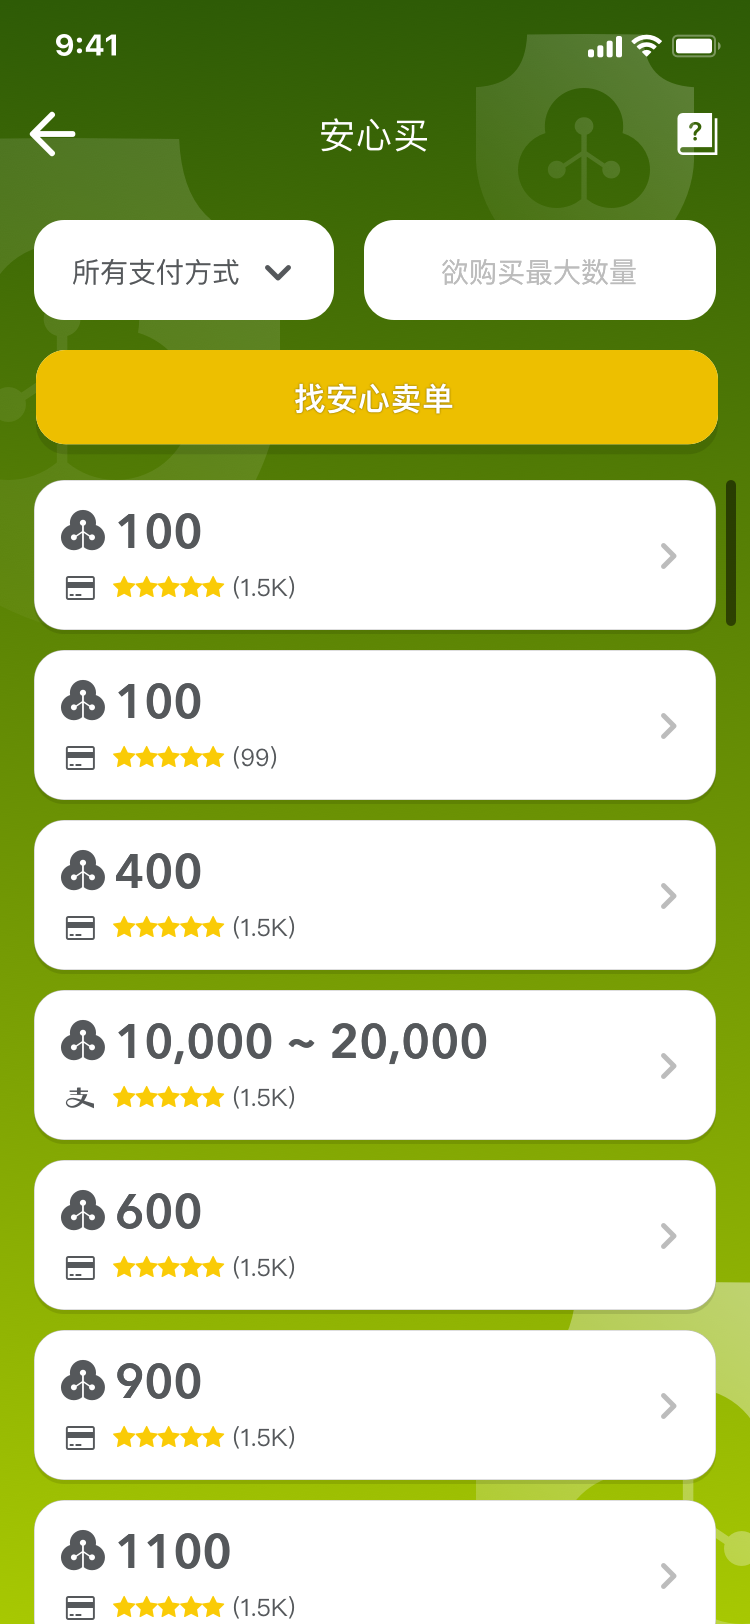
Task: Open the 所有支付方式 payment method dropdown
Action: [184, 271]
